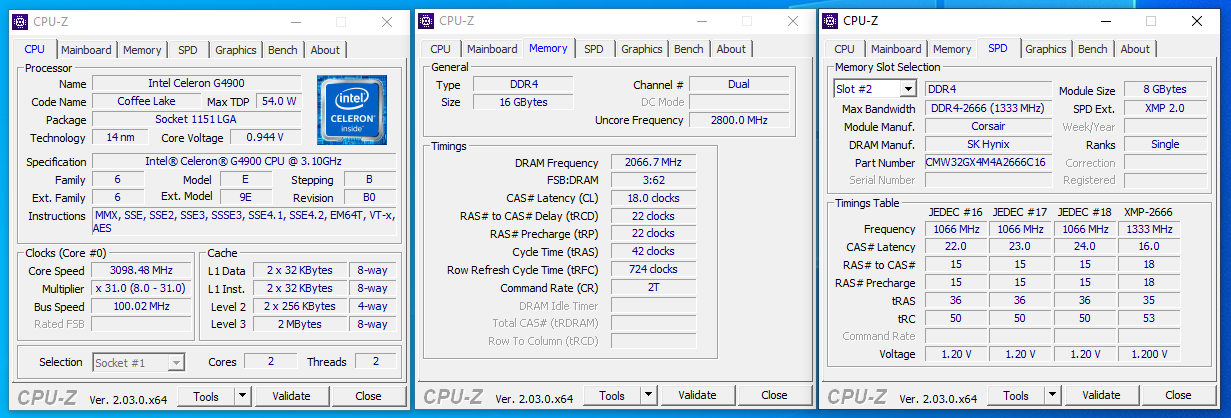The image size is (1231, 418).
Task: Click Validate in the right CPU-Z window
Action: (1102, 395)
